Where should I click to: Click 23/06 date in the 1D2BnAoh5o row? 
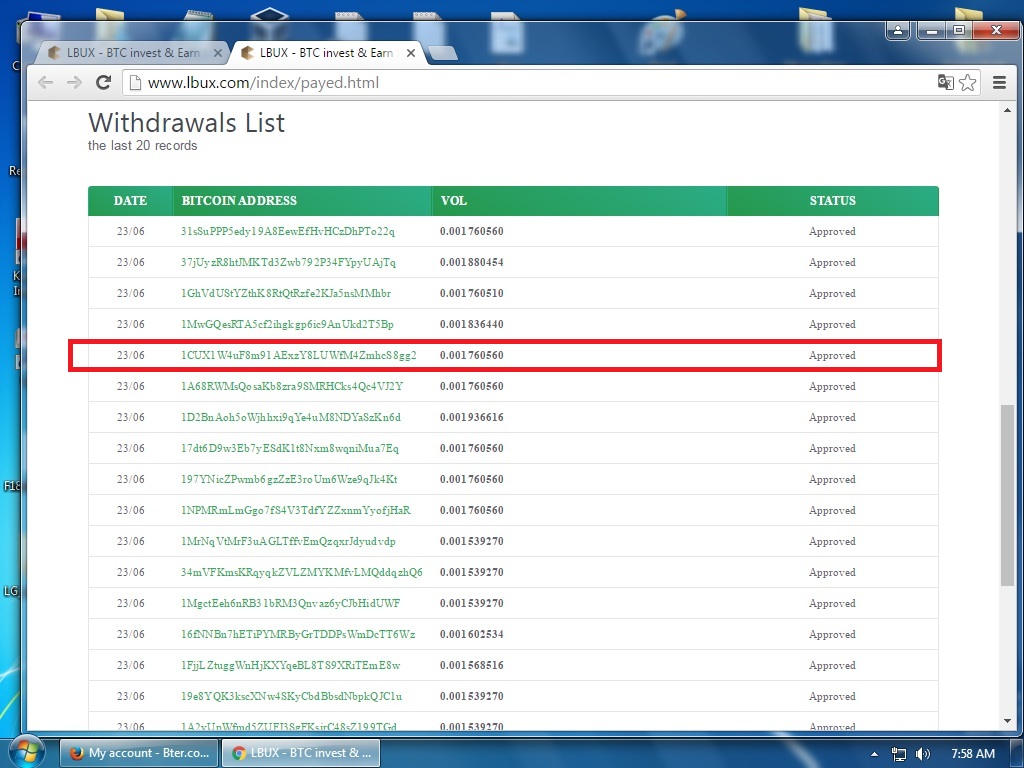point(131,417)
